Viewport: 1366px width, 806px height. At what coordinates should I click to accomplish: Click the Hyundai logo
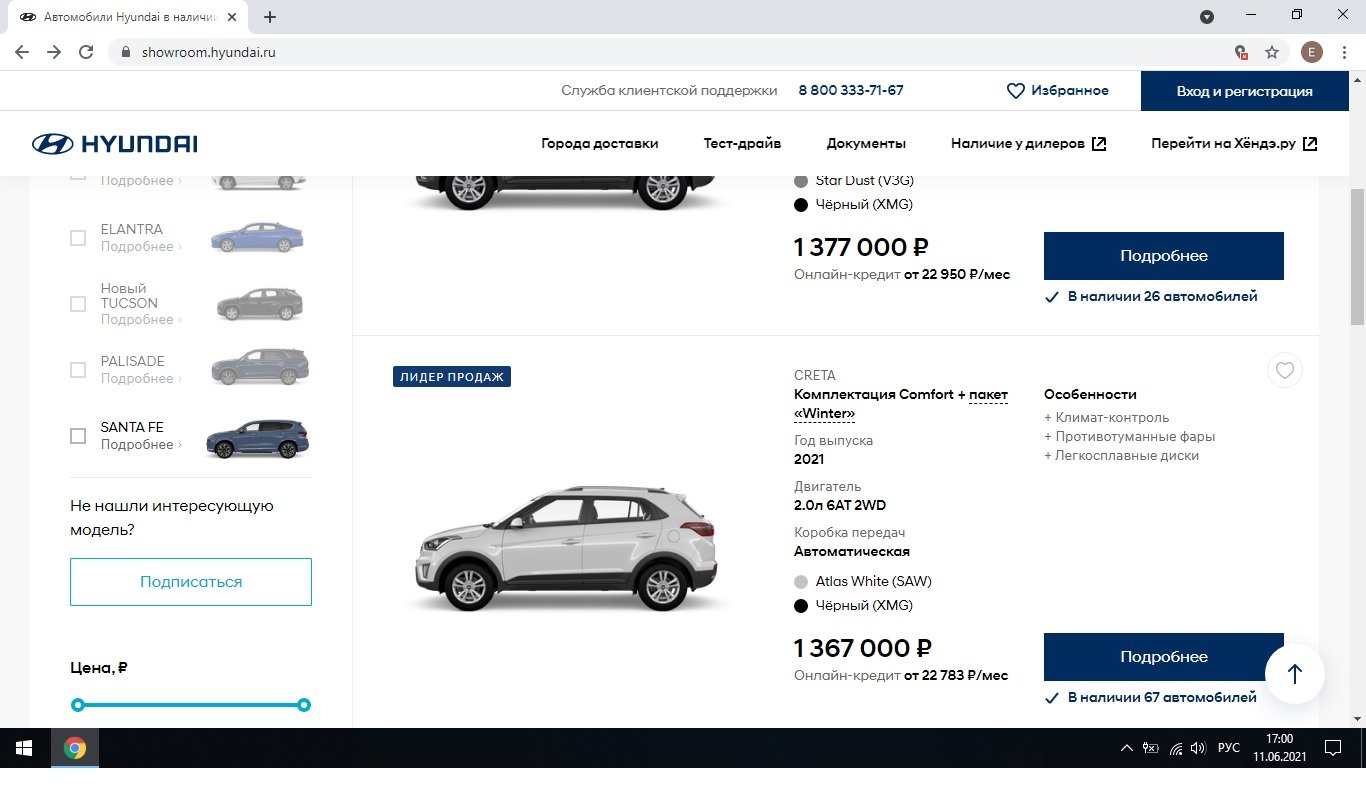pyautogui.click(x=114, y=144)
